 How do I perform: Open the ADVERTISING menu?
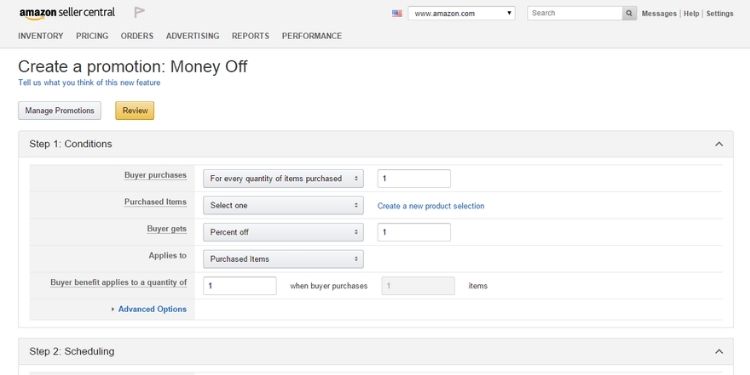pyautogui.click(x=193, y=36)
